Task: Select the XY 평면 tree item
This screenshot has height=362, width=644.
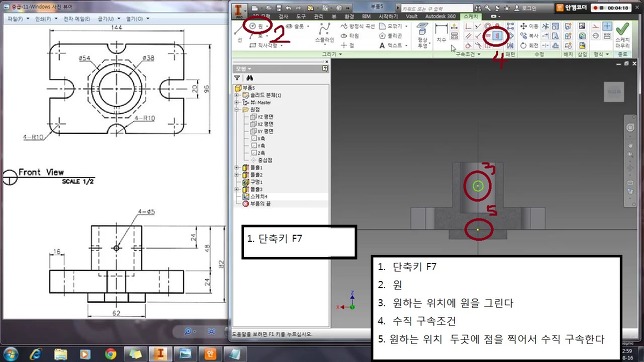Action: tap(262, 131)
